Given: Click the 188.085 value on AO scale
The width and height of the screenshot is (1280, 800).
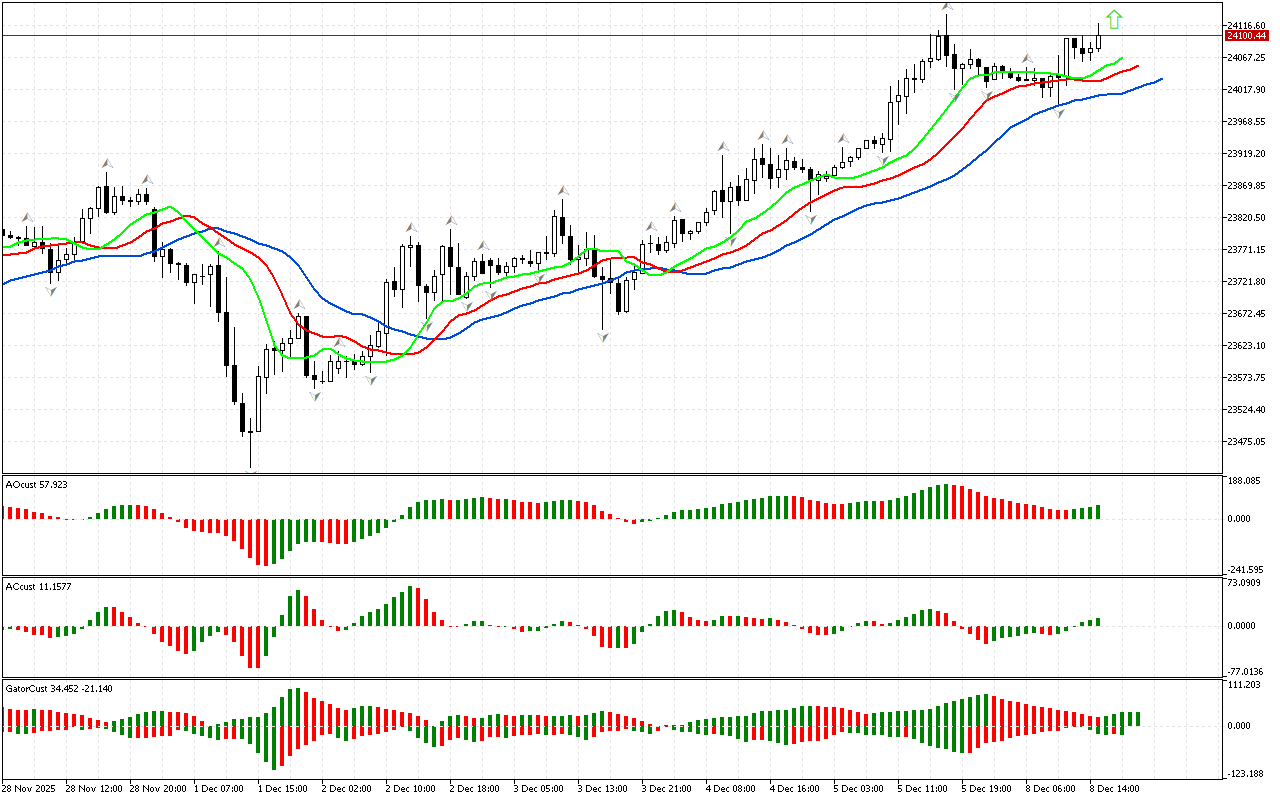Looking at the screenshot, I should pyautogui.click(x=1246, y=481).
